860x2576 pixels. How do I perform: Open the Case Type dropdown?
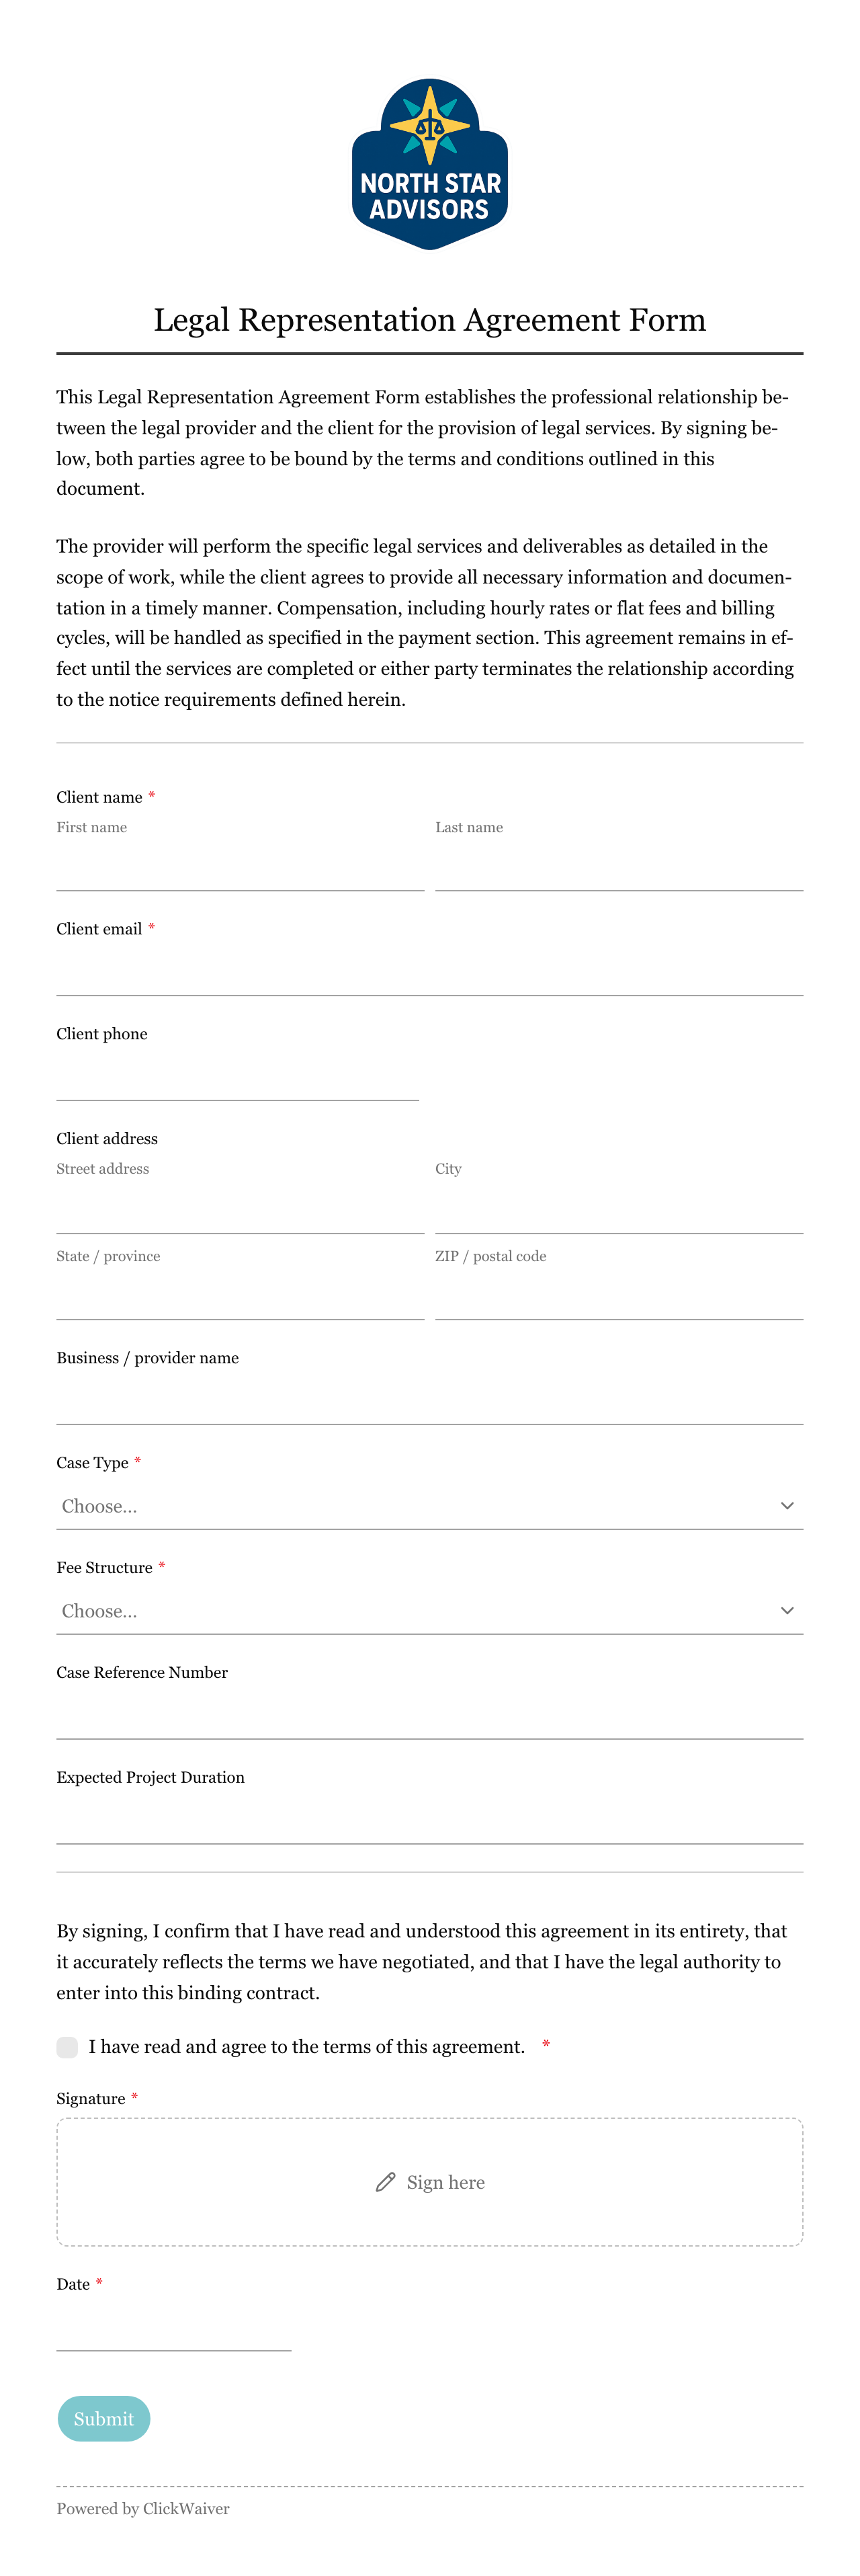(430, 1506)
